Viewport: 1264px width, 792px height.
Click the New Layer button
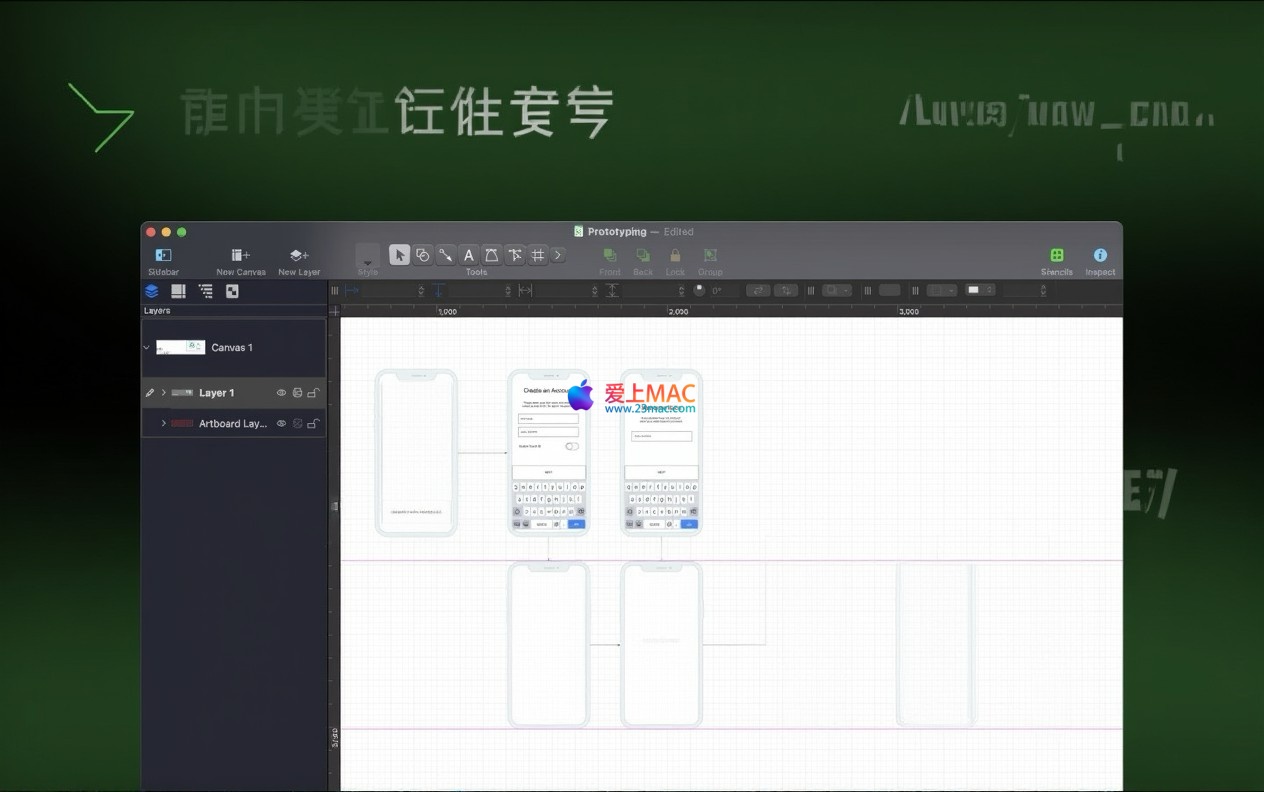click(299, 256)
